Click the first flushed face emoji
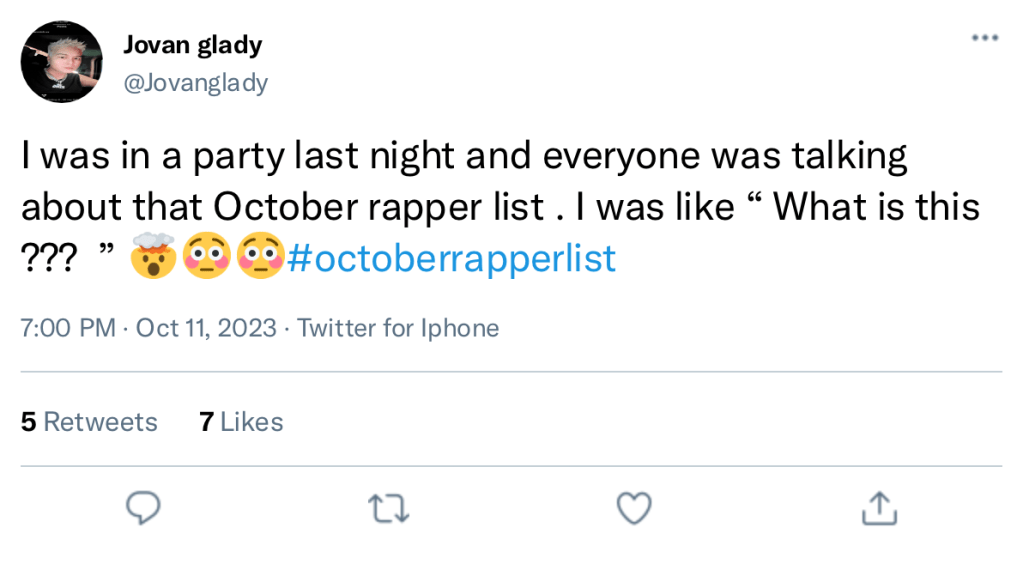The image size is (1023, 570). (207, 258)
